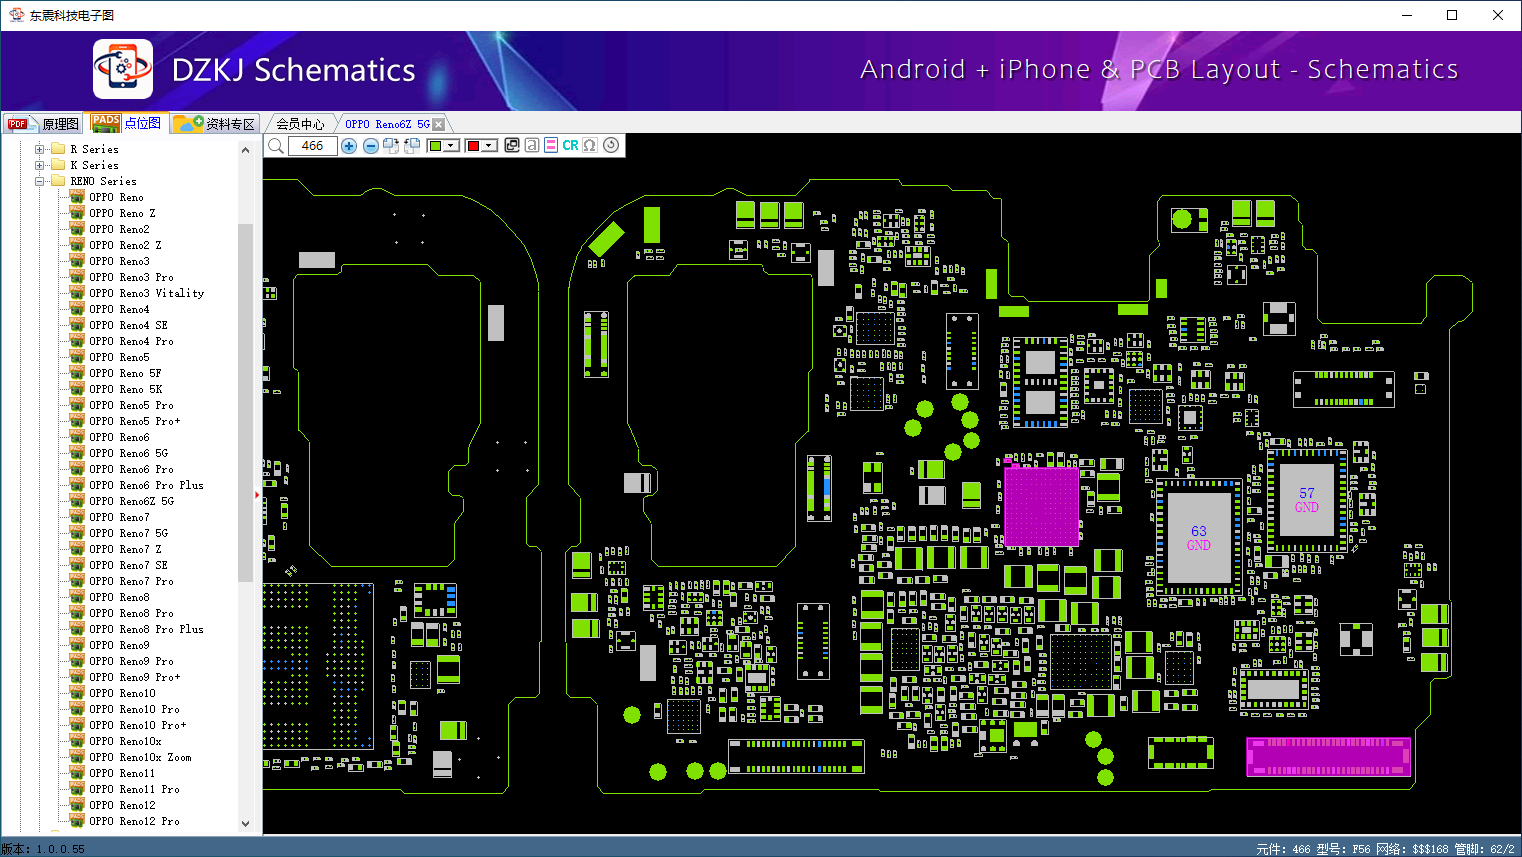The height and width of the screenshot is (857, 1522).
Task: Open OPPO Reno12 Pro layout
Action: coord(134,821)
